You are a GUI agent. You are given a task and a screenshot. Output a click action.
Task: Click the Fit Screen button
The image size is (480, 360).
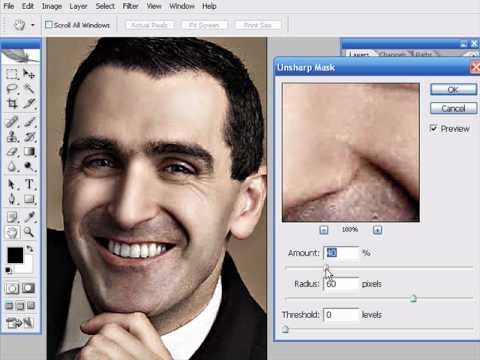pos(204,25)
